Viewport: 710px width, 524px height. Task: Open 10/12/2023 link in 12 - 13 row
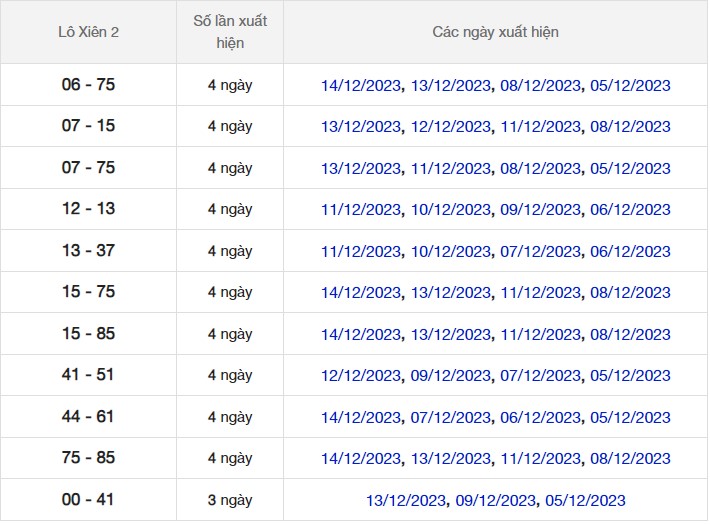click(451, 210)
